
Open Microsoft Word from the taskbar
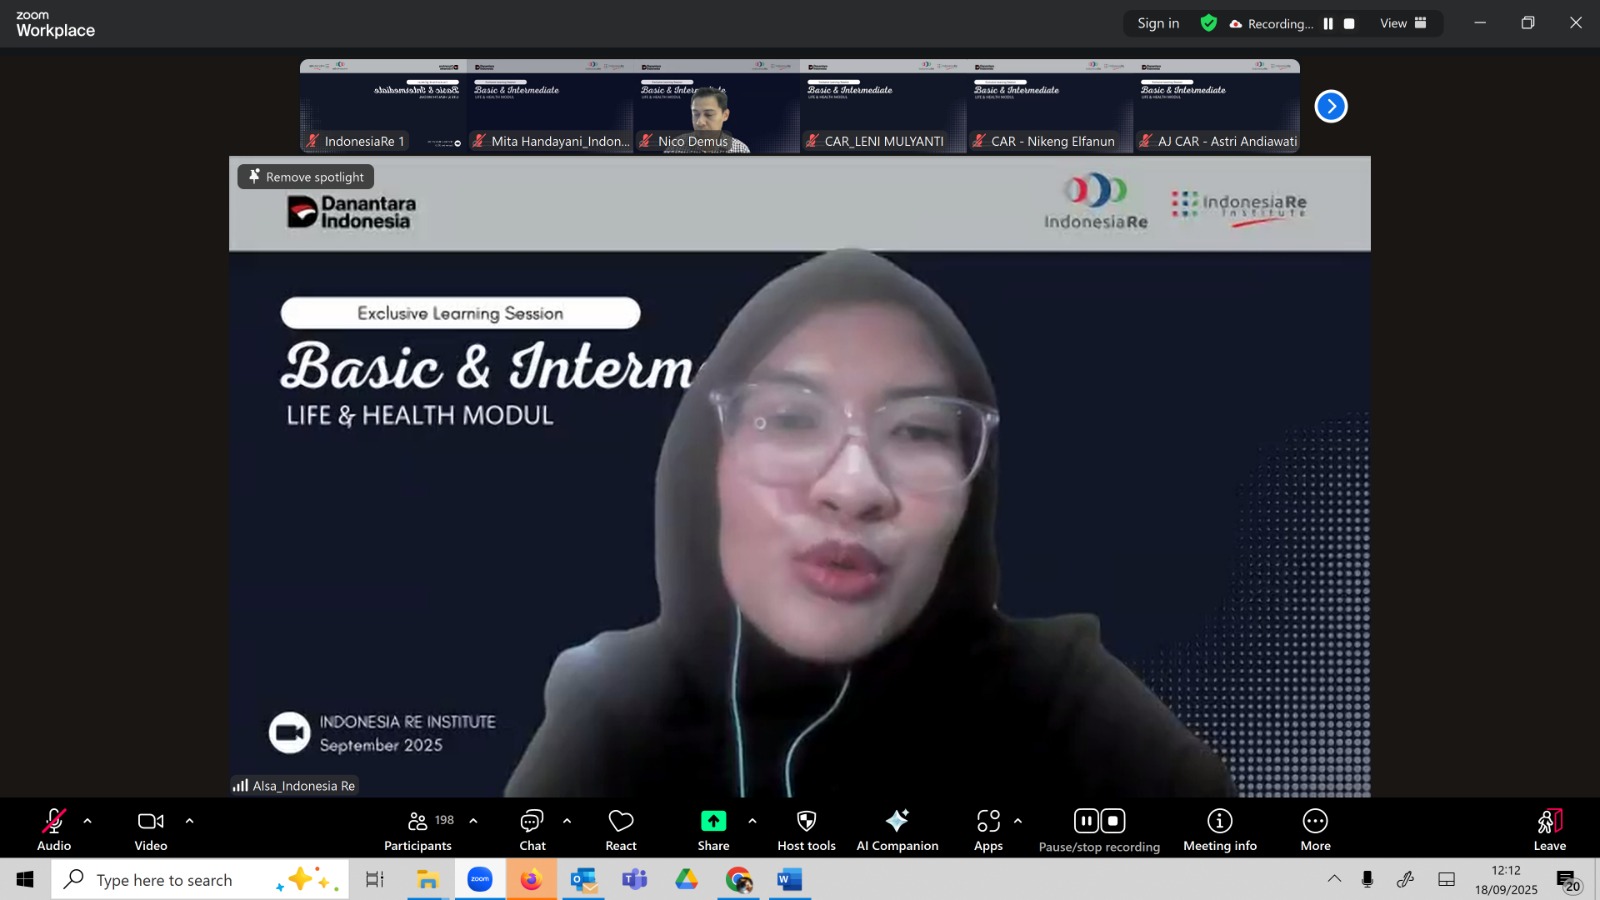790,880
